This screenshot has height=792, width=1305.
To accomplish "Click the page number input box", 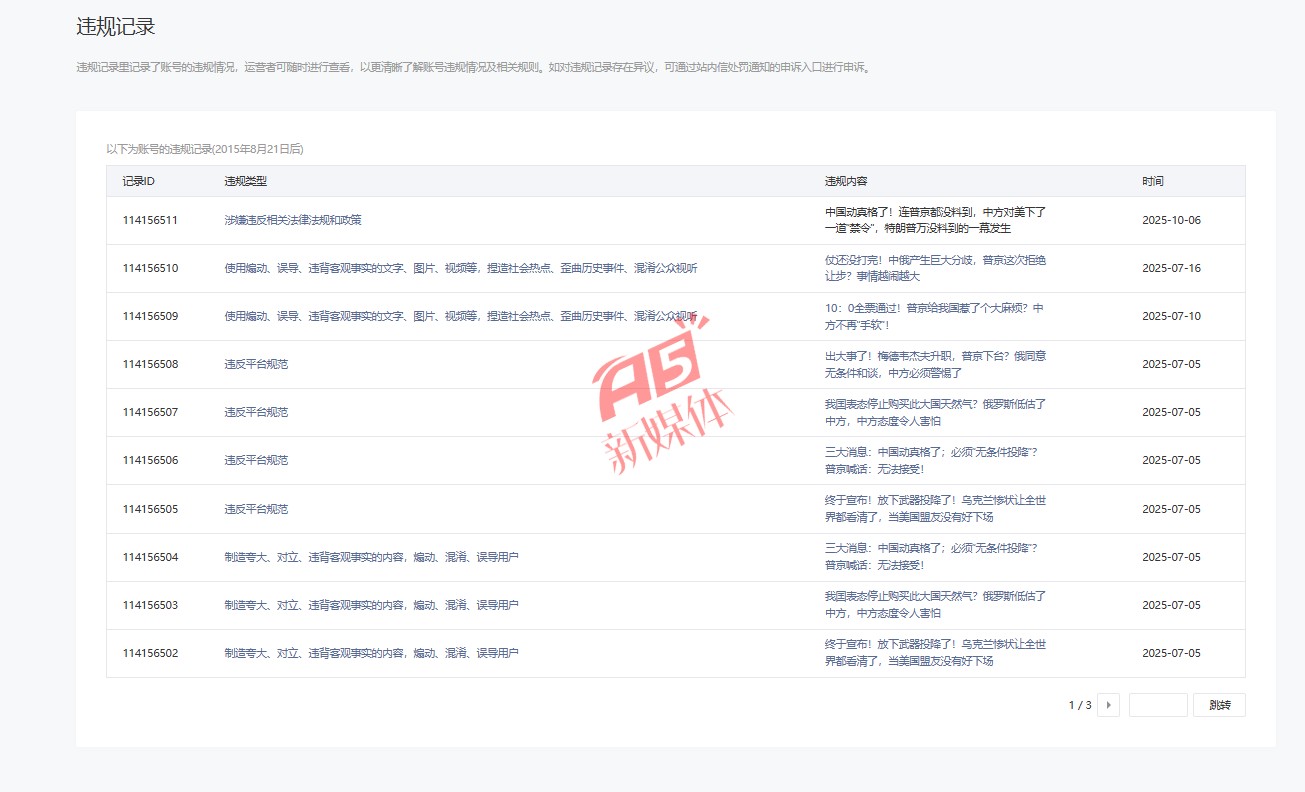I will coord(1158,705).
